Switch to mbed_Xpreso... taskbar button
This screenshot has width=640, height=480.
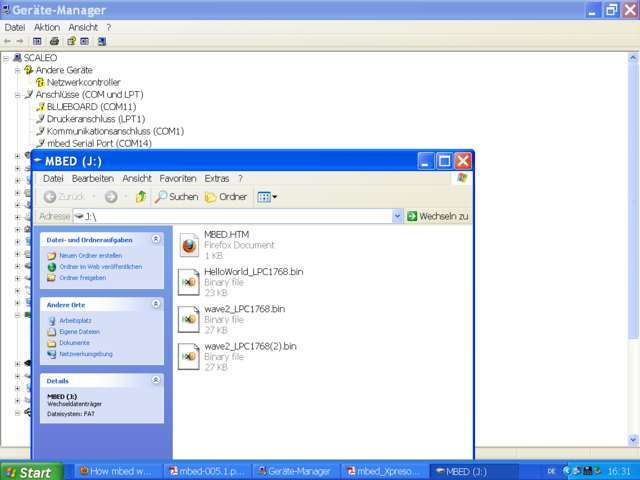384,472
